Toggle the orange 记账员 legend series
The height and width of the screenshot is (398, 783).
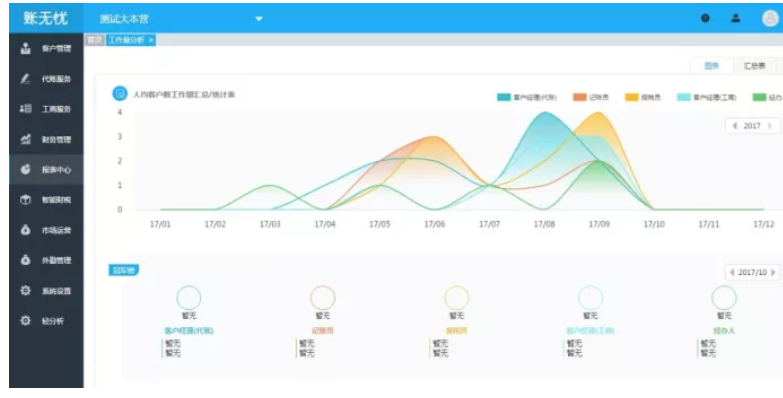point(591,97)
